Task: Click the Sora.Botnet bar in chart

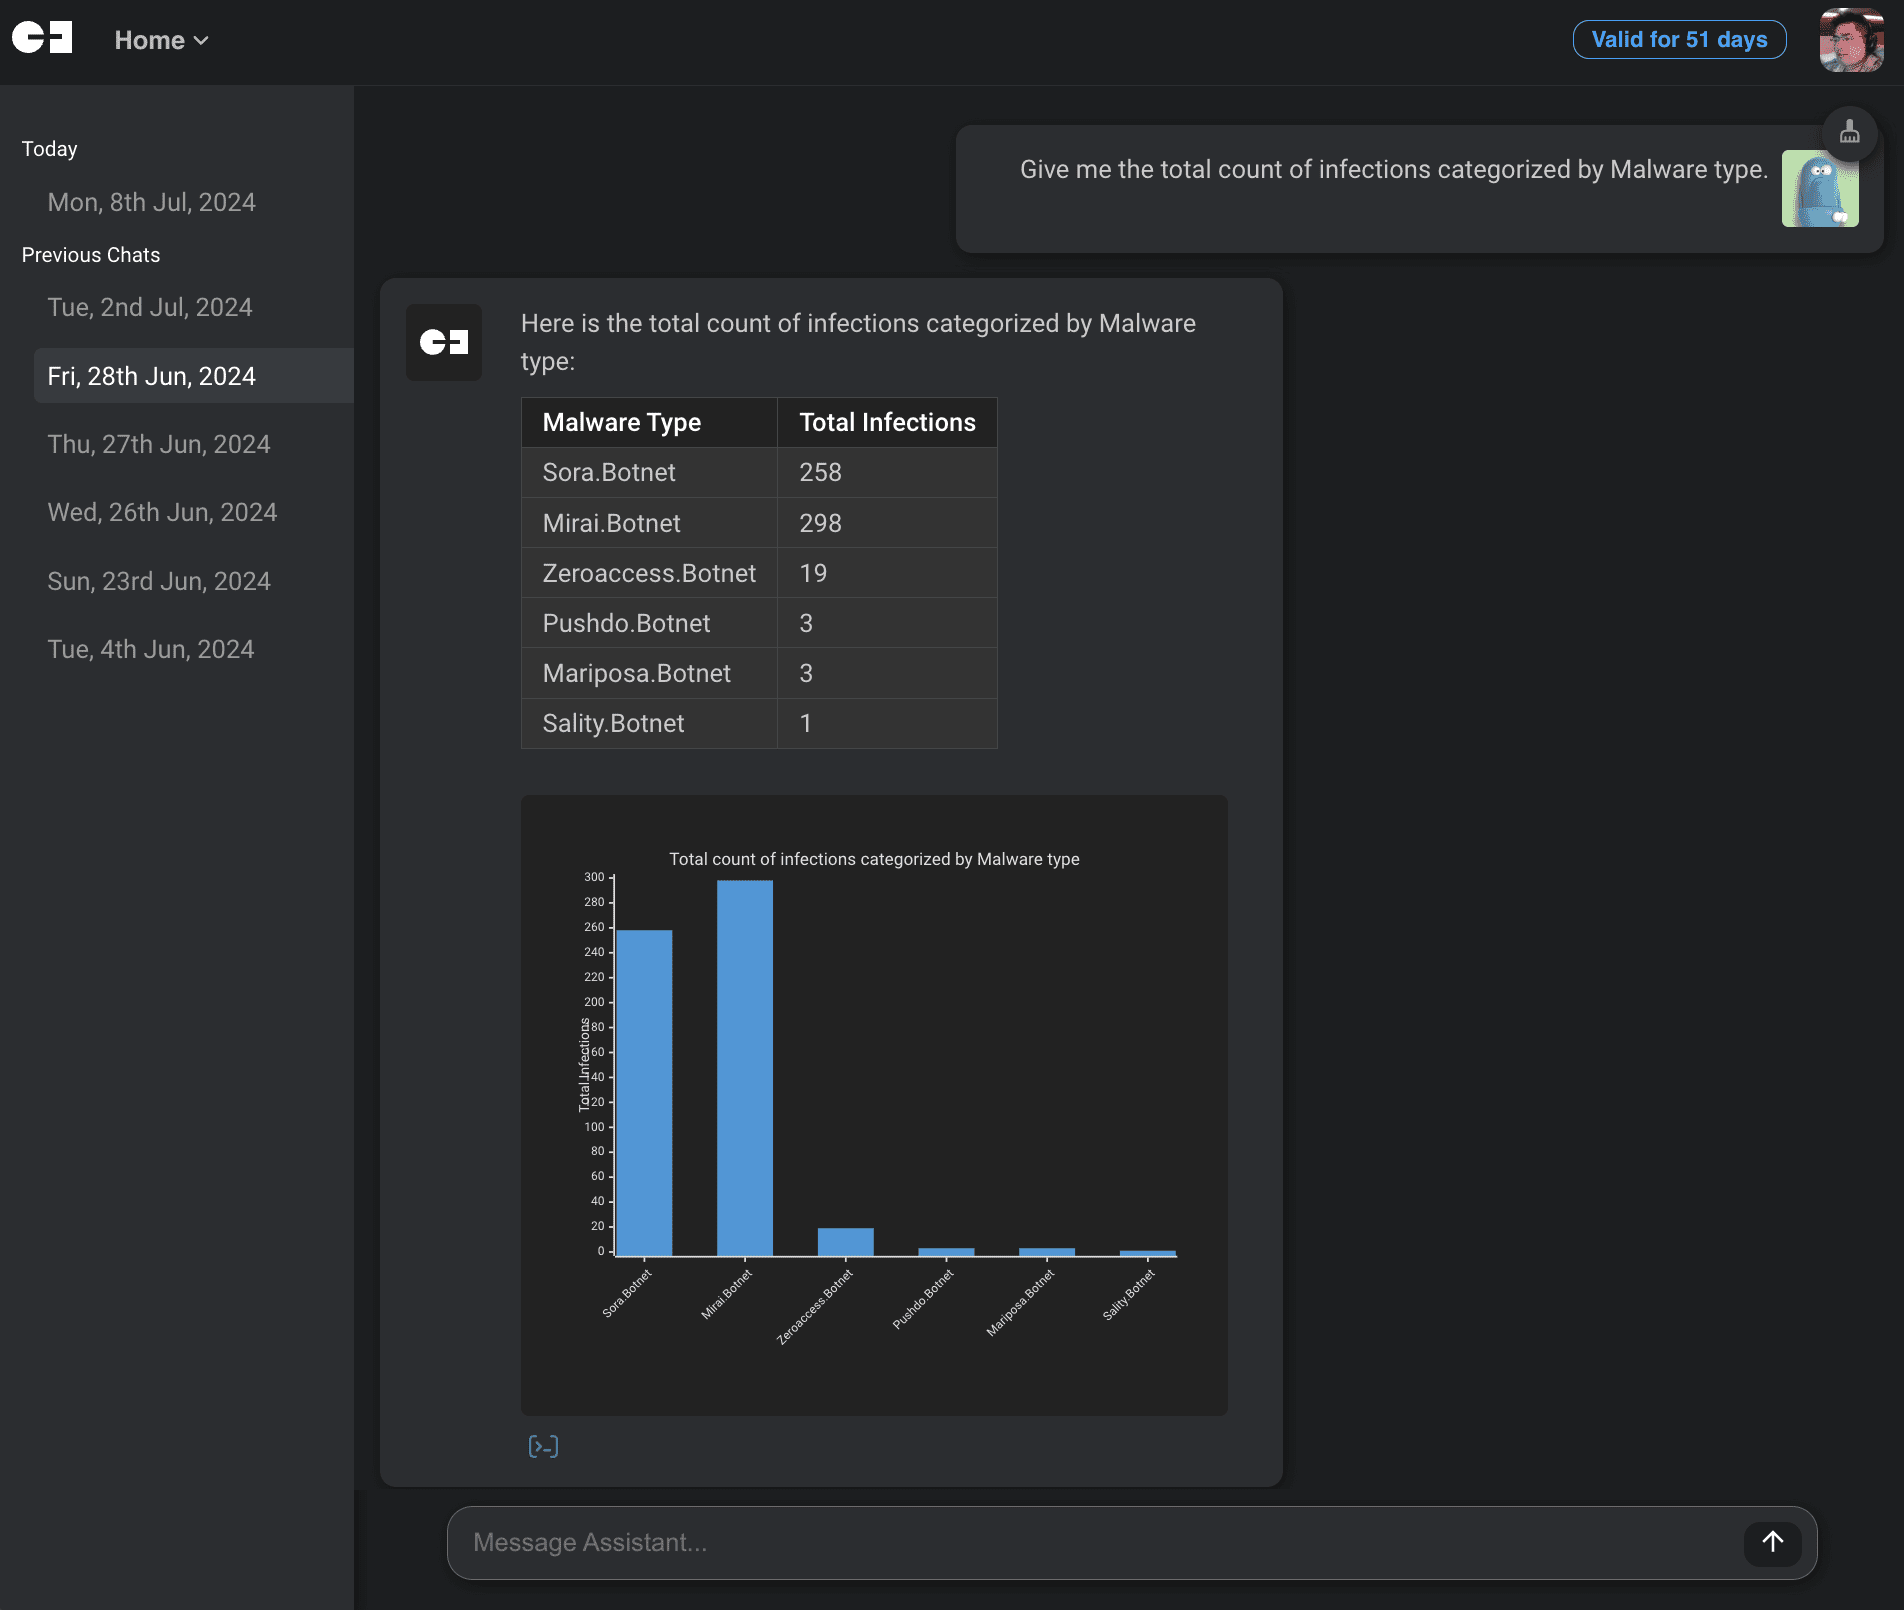Action: coord(644,1092)
